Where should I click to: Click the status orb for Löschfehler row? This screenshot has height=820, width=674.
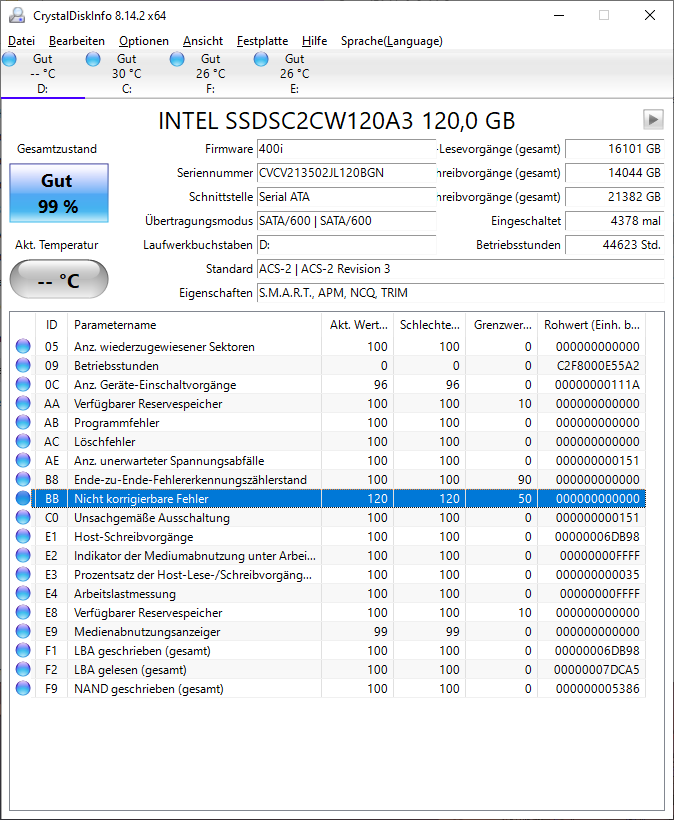[23, 441]
